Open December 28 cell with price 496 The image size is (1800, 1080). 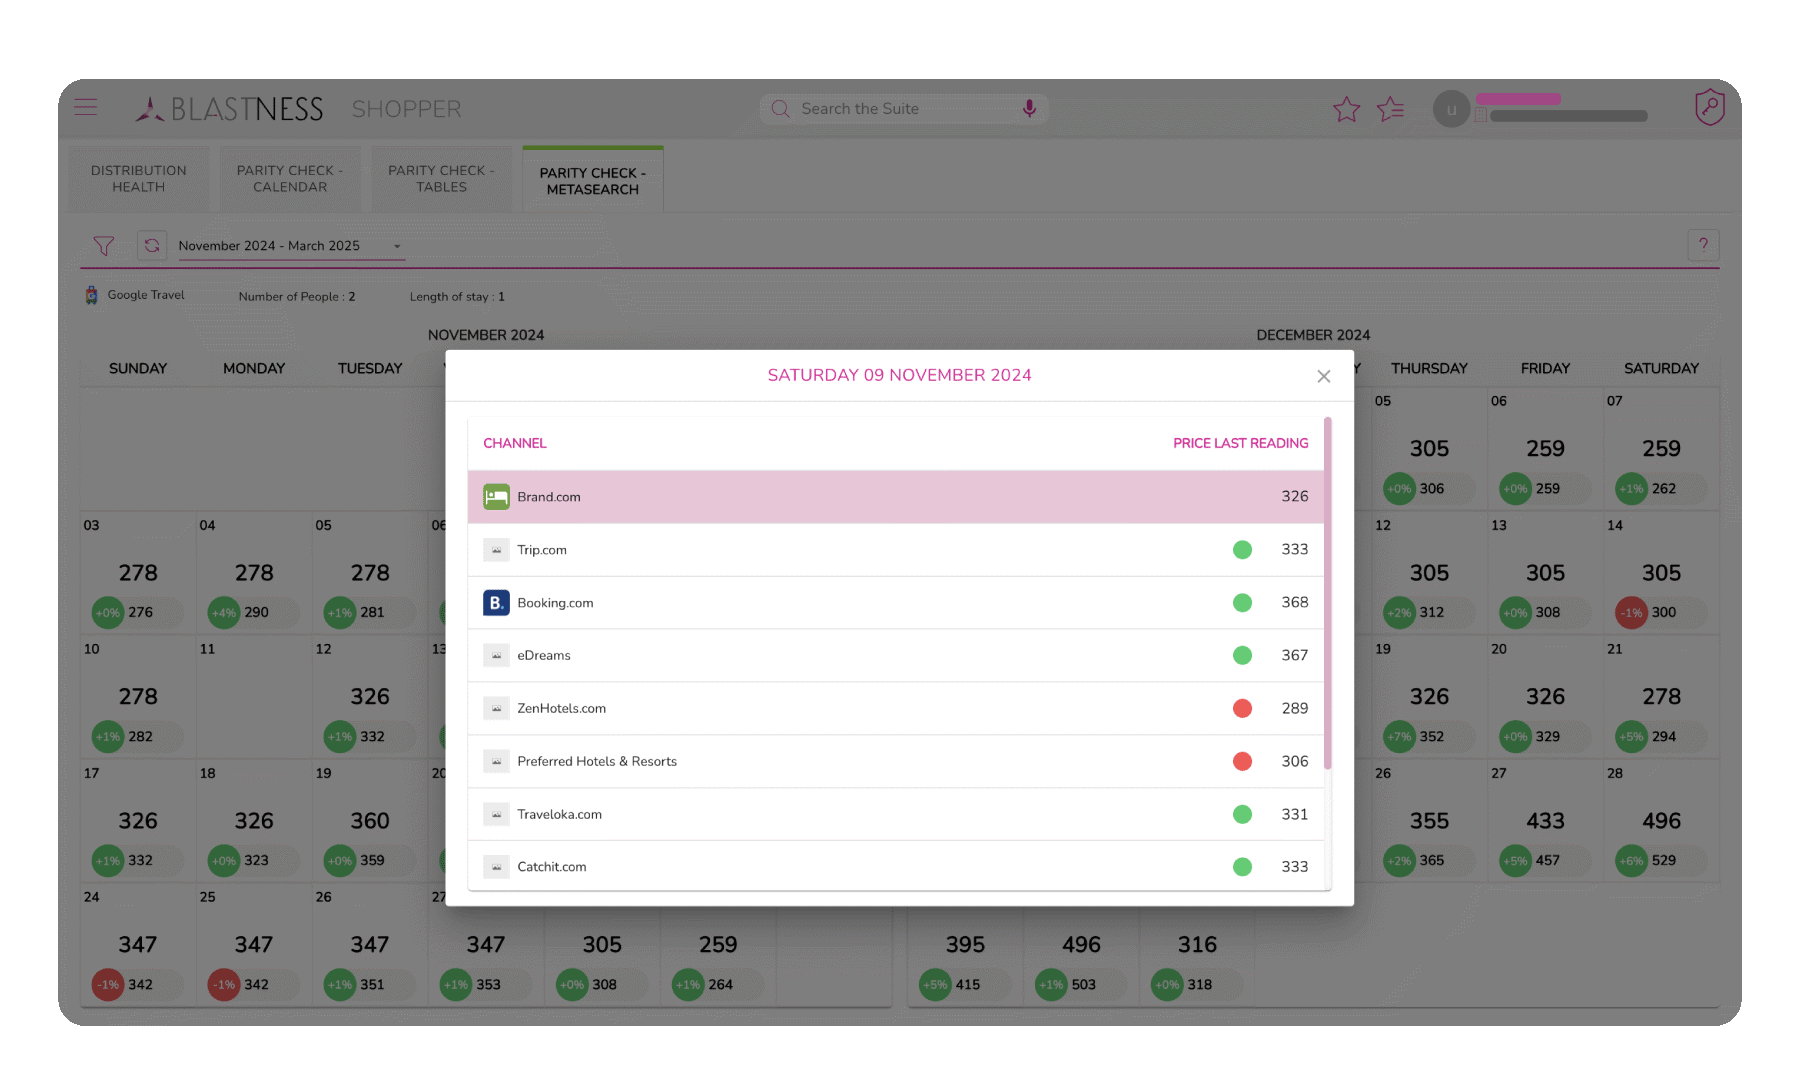point(1661,821)
